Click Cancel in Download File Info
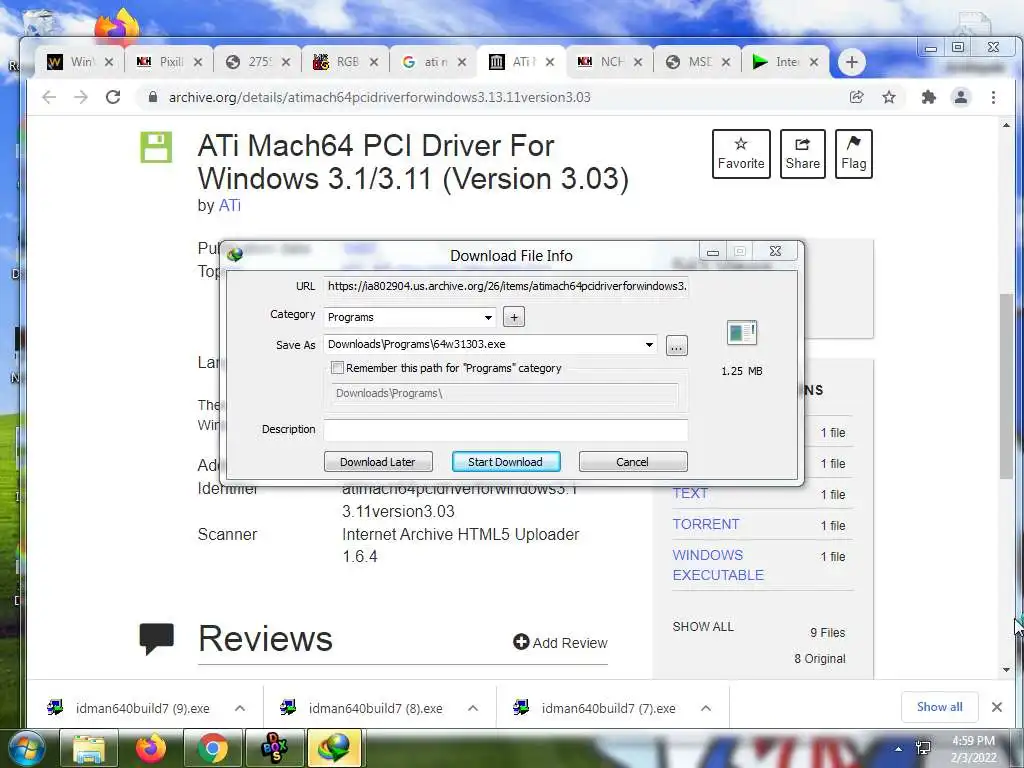This screenshot has width=1024, height=768. tap(633, 462)
